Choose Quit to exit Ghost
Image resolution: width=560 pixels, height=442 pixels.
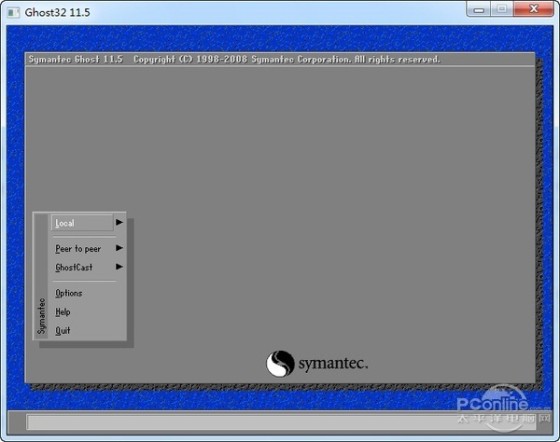point(62,331)
